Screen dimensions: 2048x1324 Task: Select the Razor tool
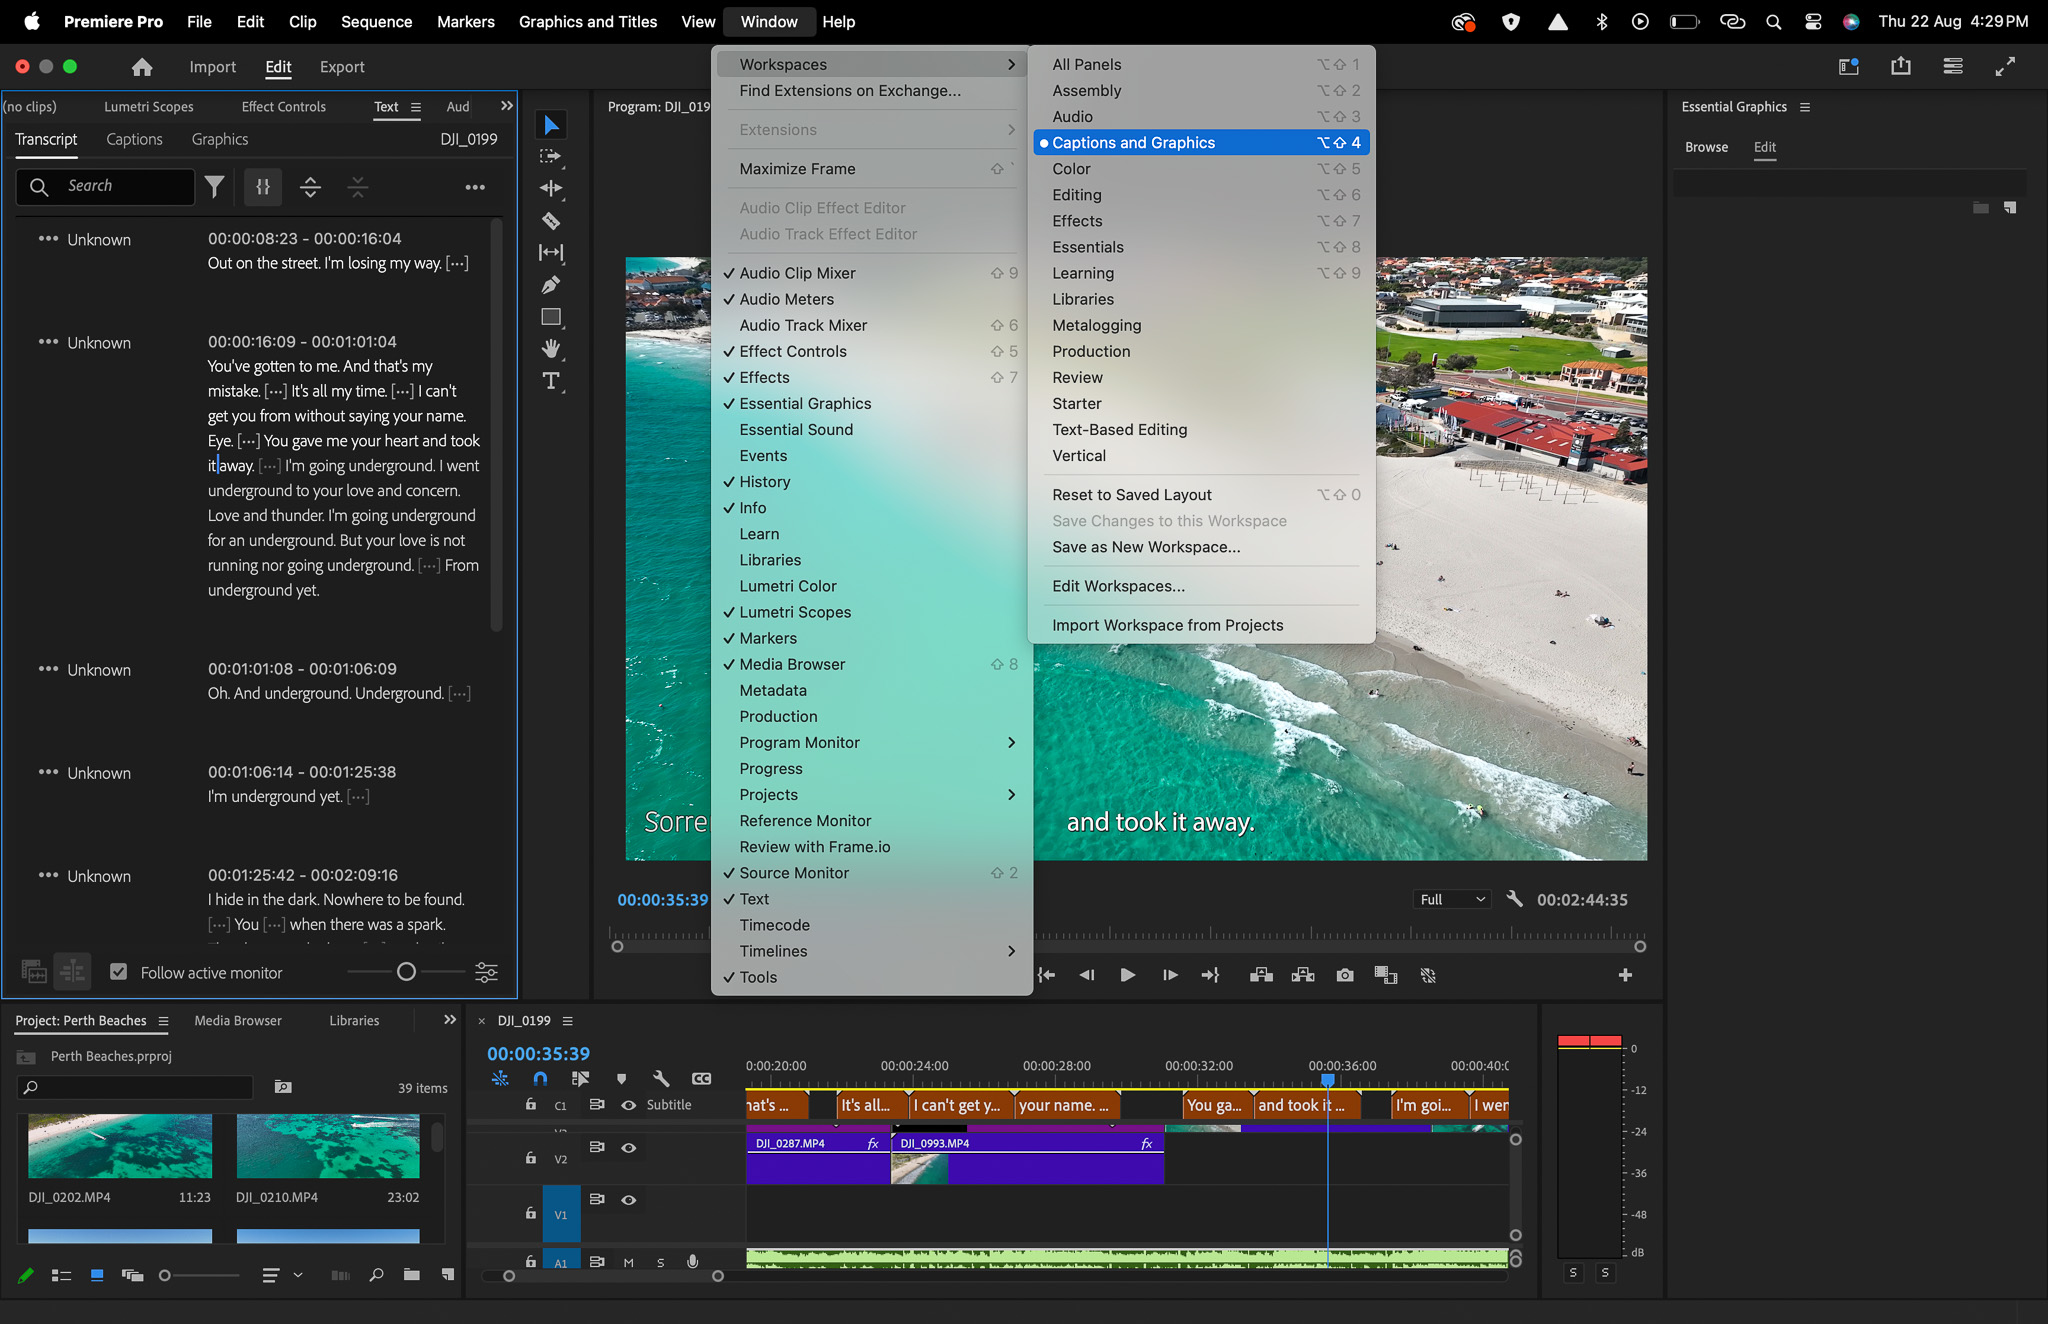tap(551, 220)
